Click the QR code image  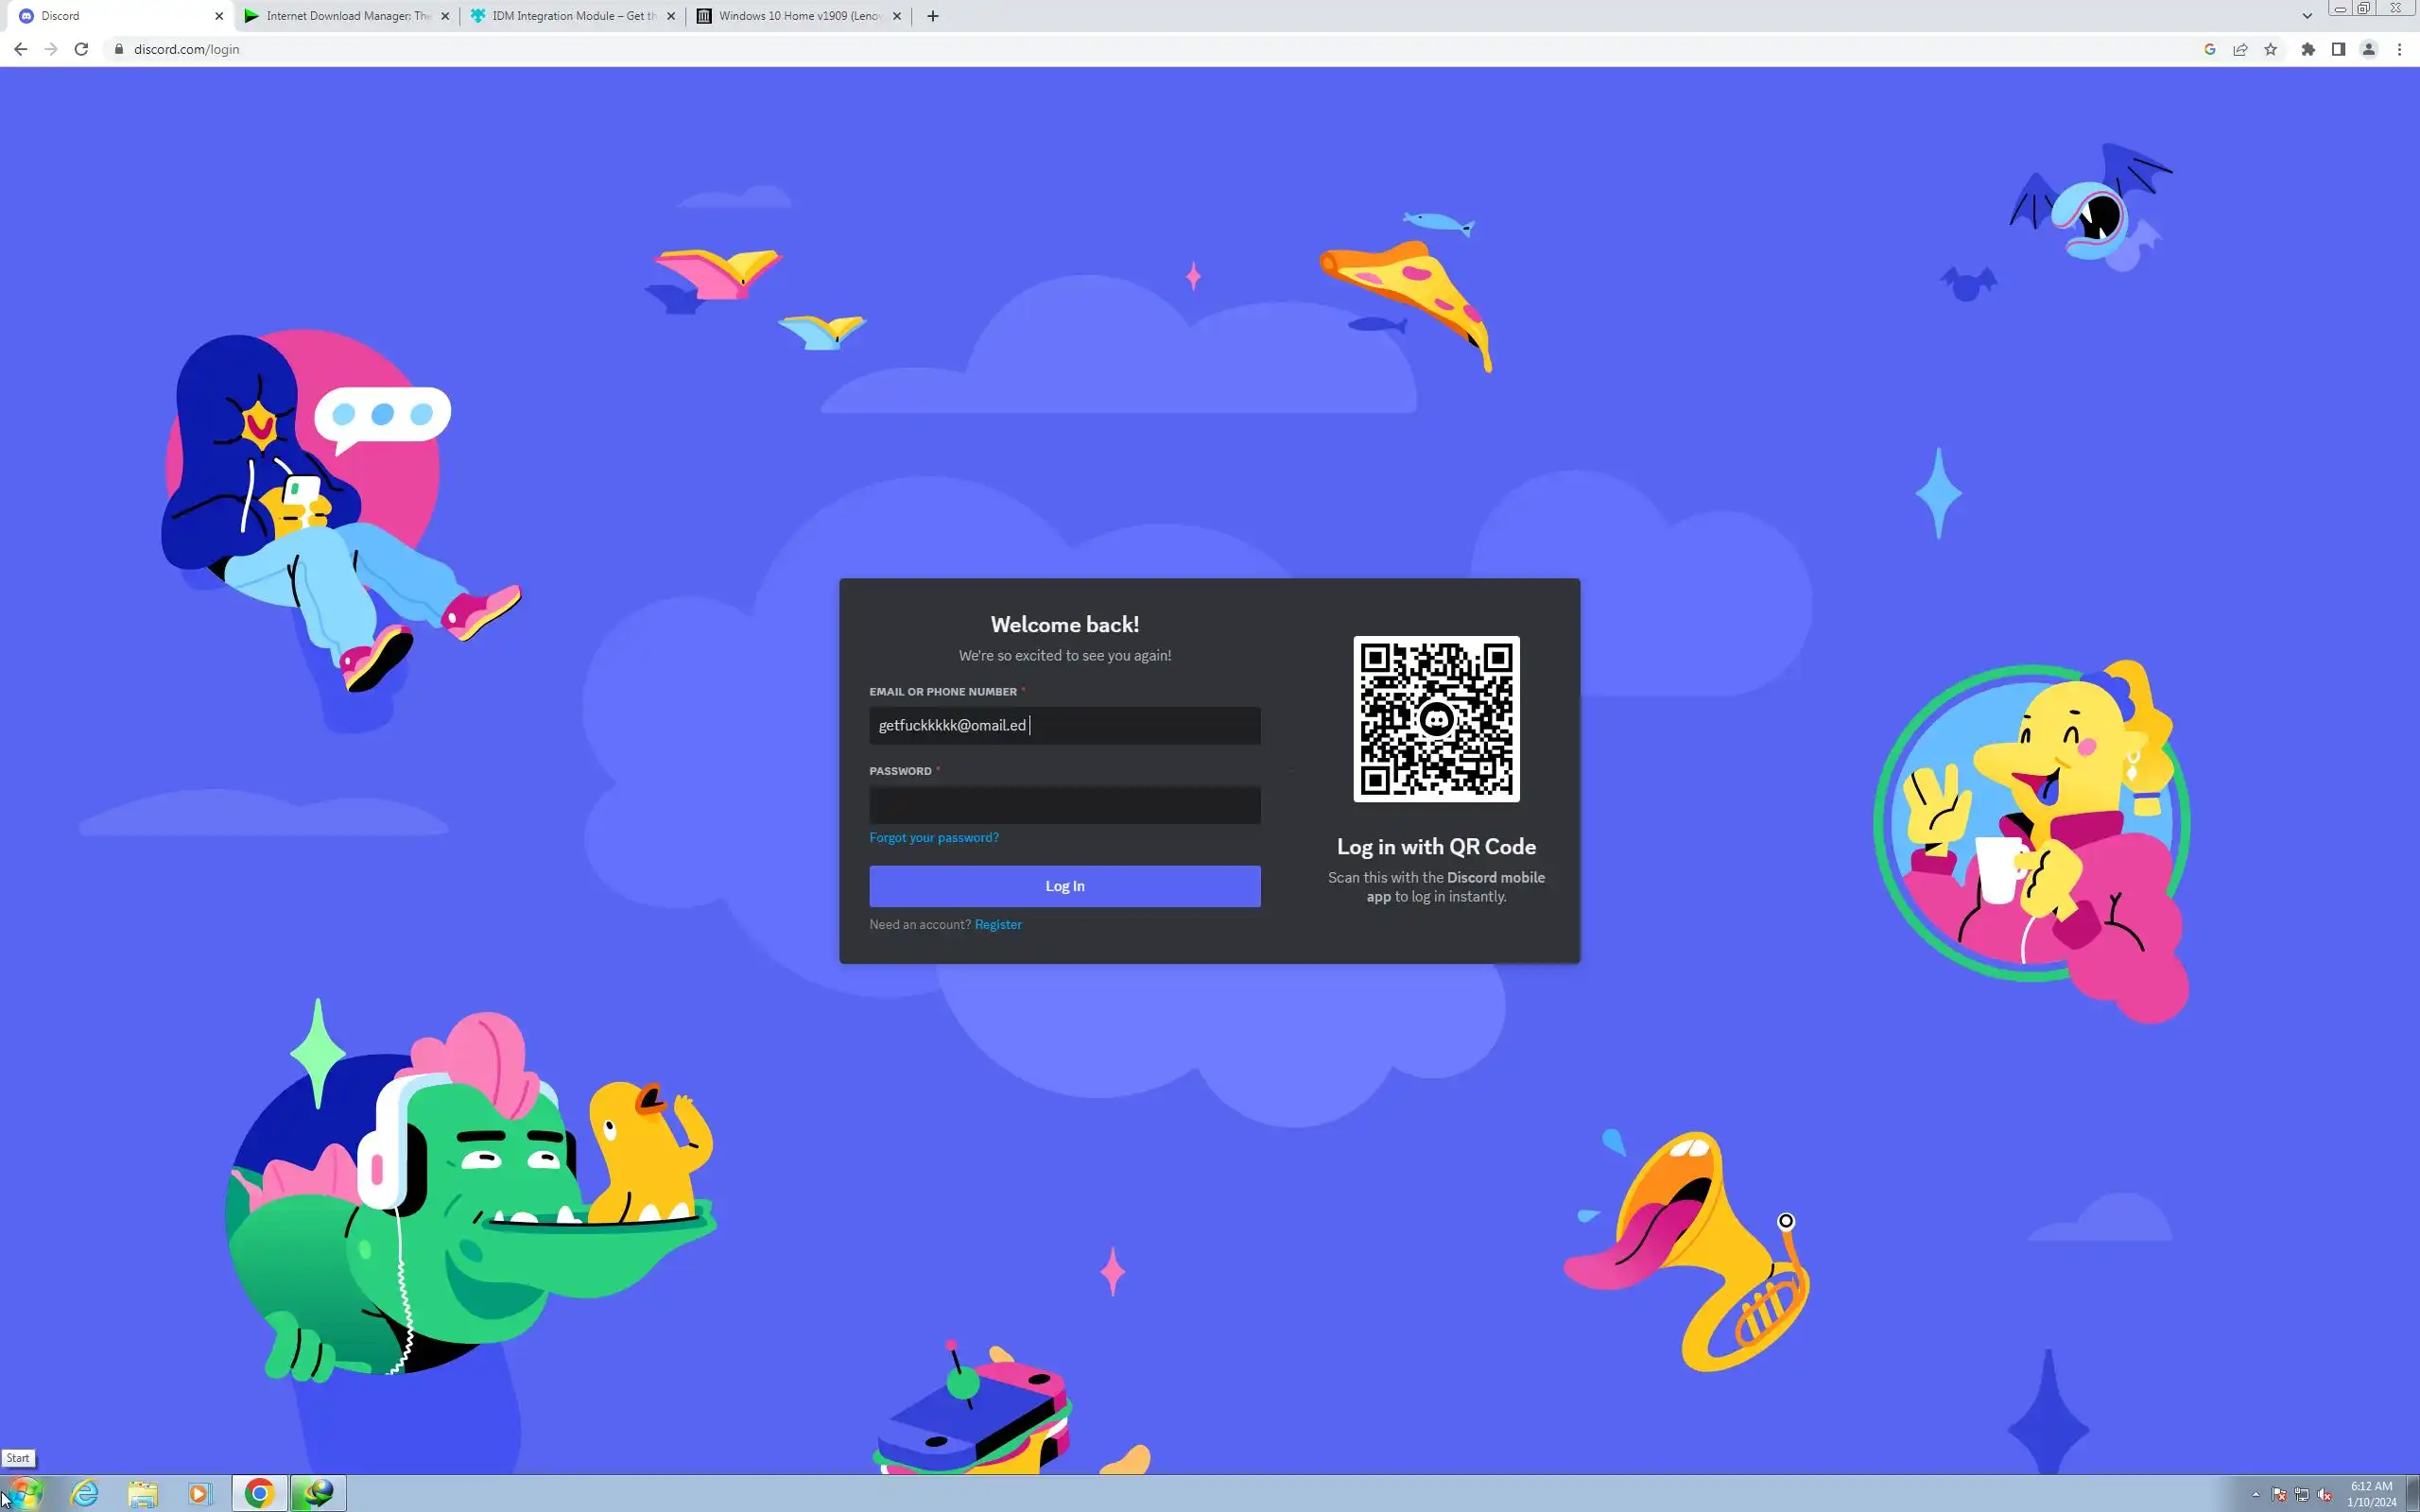point(1435,718)
